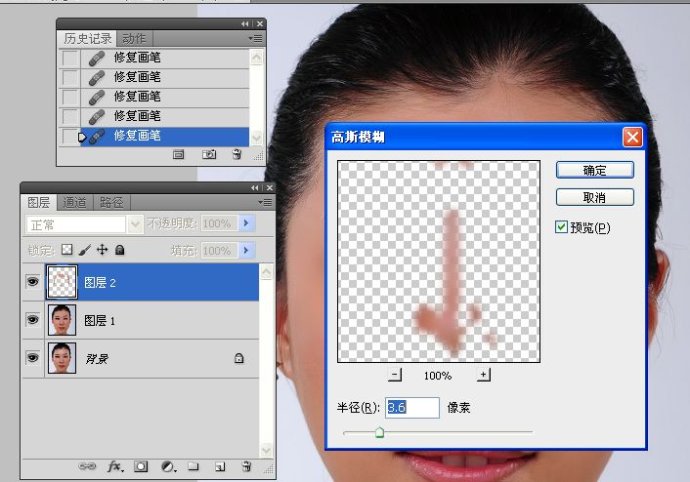Lock transparent pixels icon
This screenshot has height=482, width=690.
[x=66, y=250]
